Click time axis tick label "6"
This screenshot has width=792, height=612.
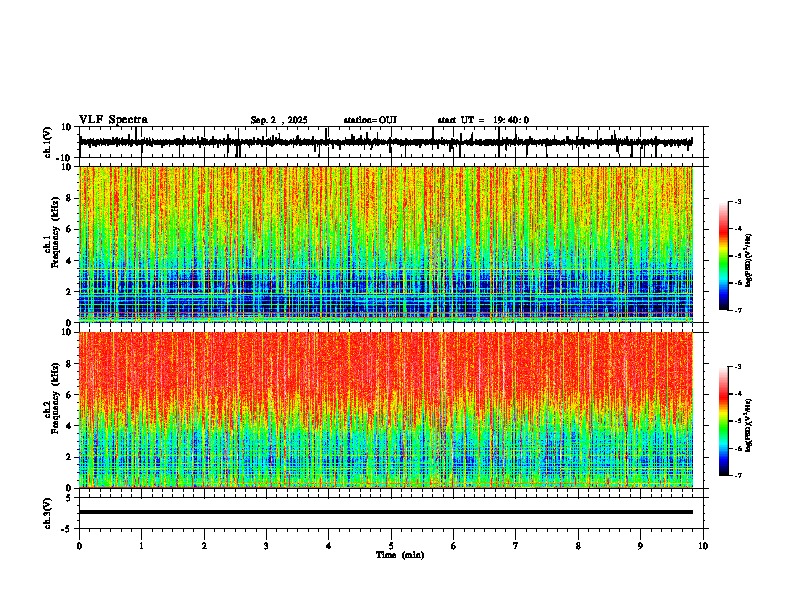[x=454, y=546]
